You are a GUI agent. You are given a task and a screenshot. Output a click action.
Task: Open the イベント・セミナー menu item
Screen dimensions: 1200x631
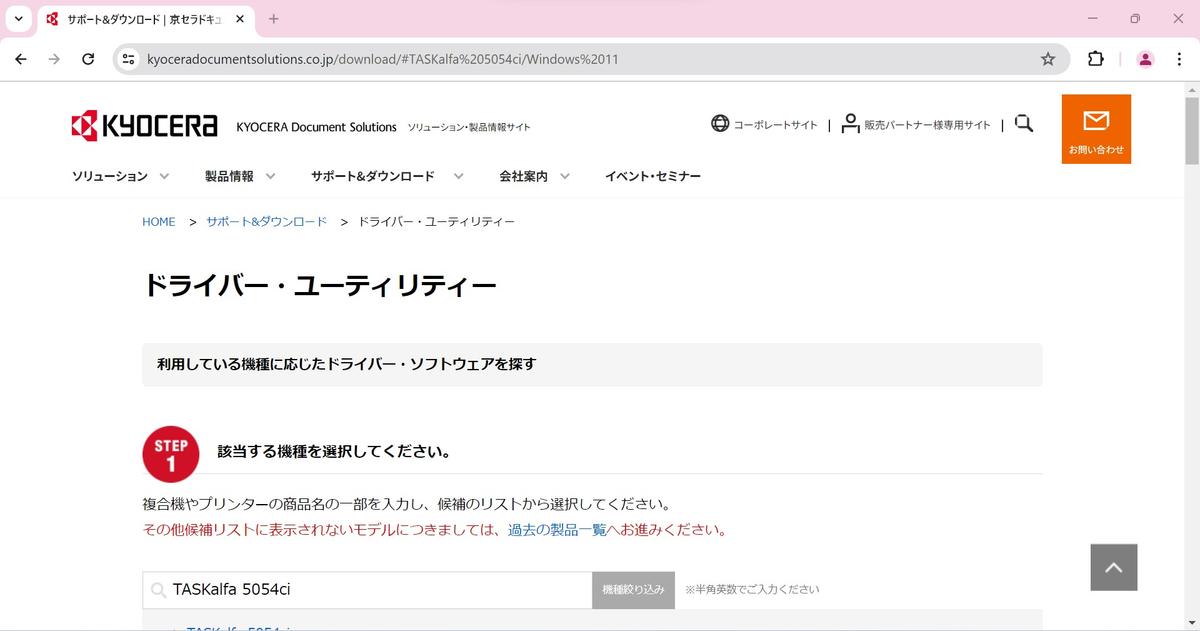point(652,176)
